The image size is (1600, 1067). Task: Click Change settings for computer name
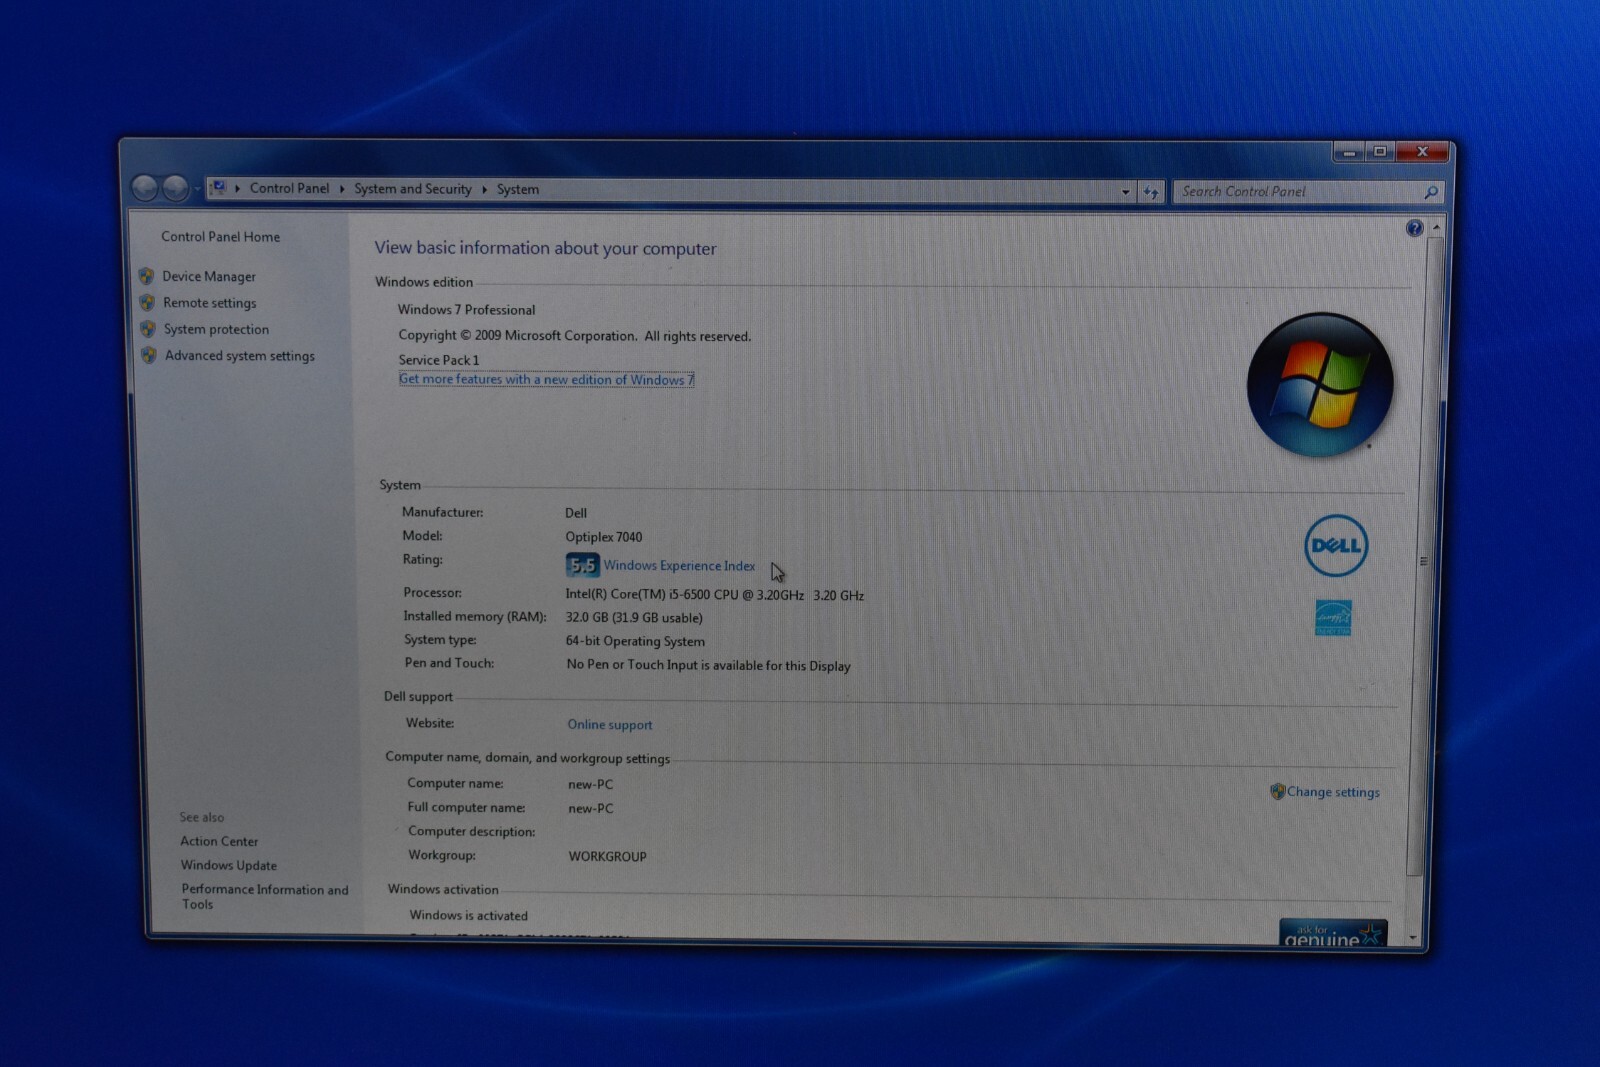tap(1332, 792)
